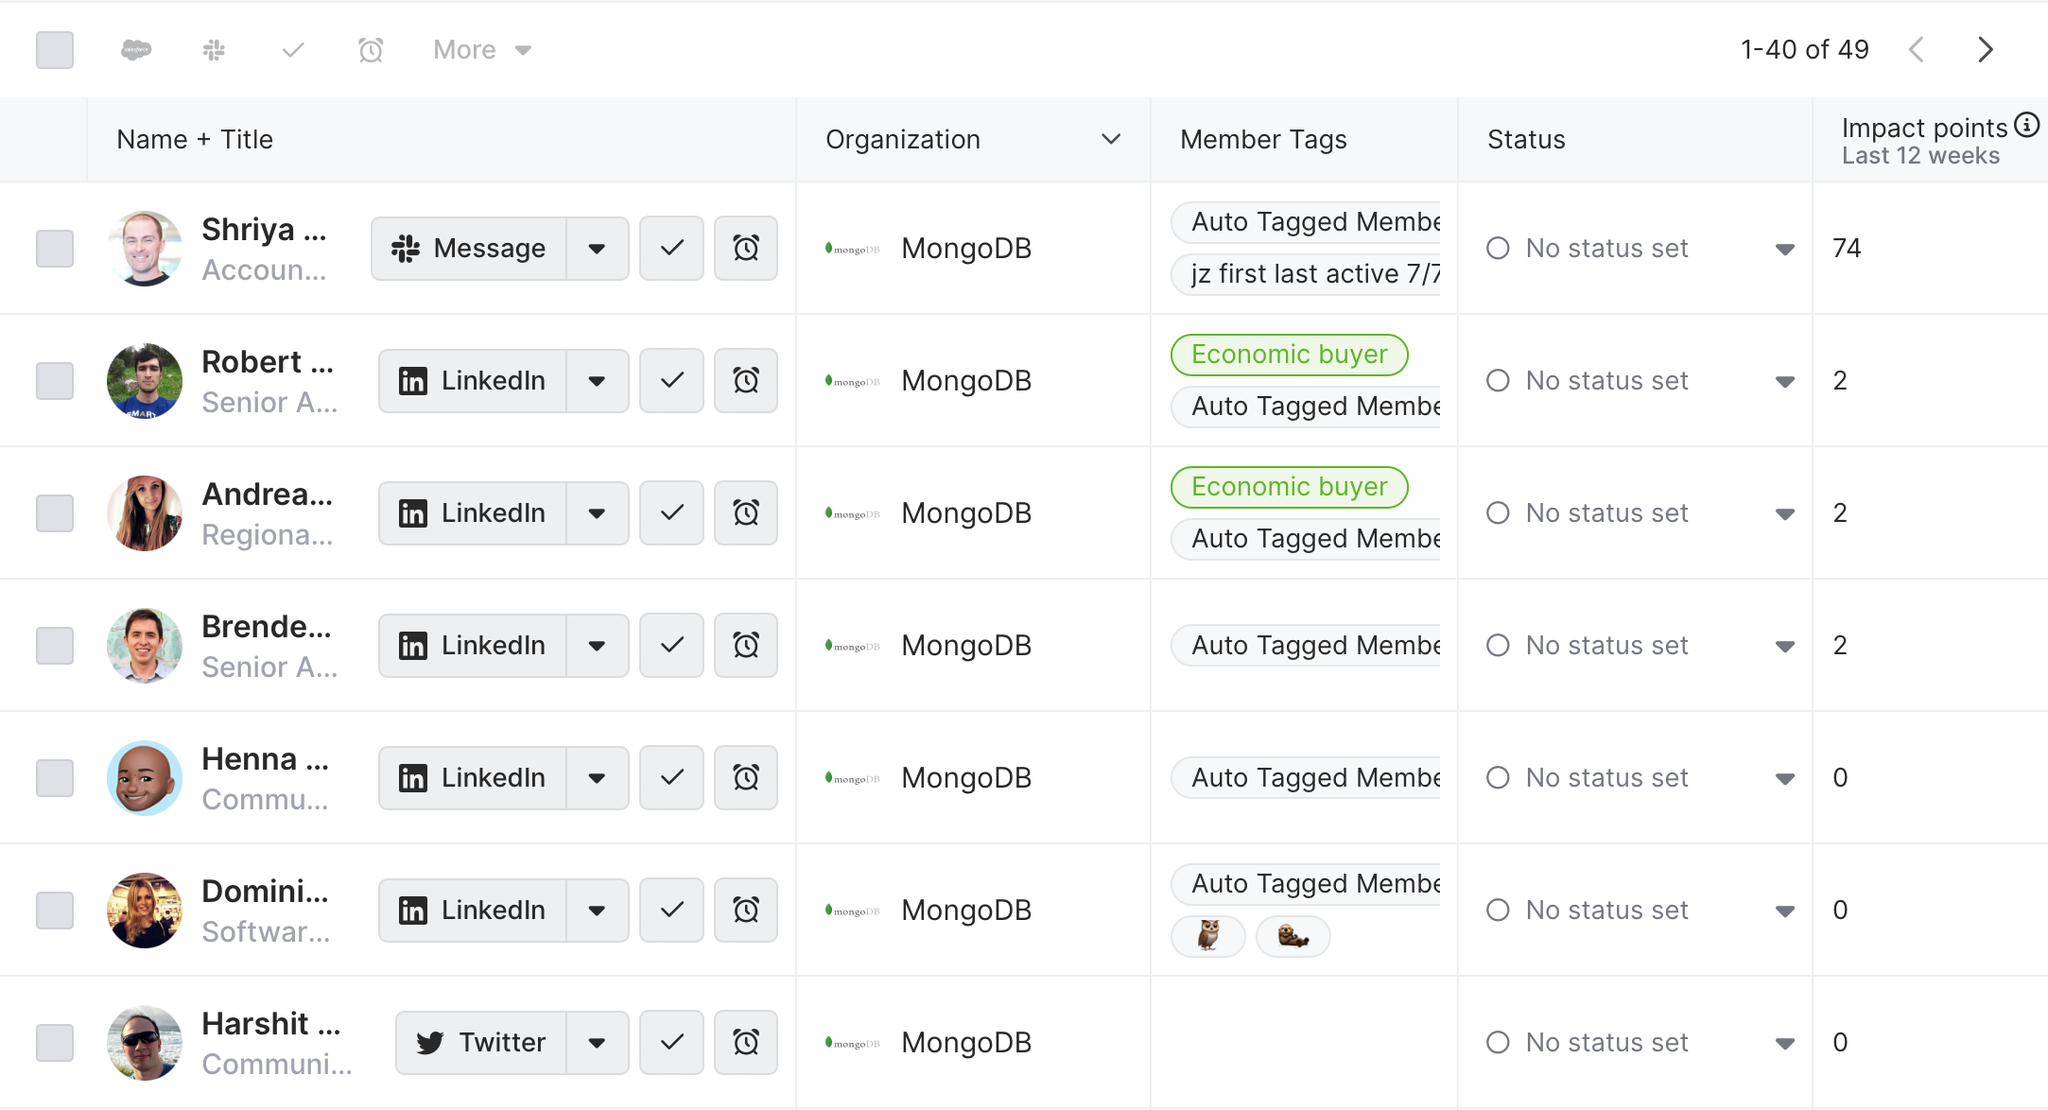Screen dimensions: 2048x1110
Task: Click Economic buyer tag in Robert's row
Action: [x=1289, y=355]
